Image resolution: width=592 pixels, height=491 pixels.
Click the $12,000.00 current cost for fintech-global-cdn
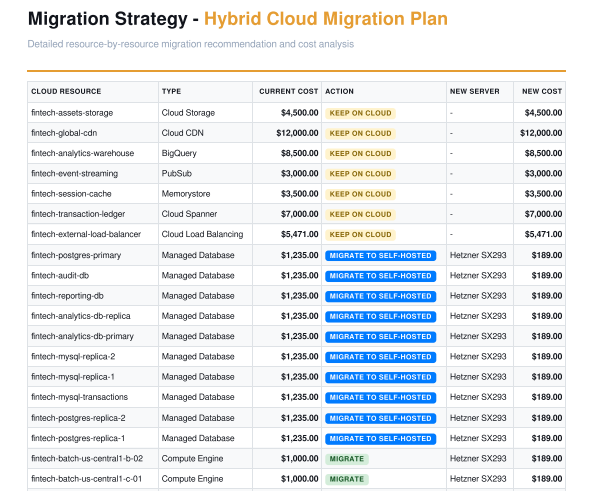click(297, 133)
